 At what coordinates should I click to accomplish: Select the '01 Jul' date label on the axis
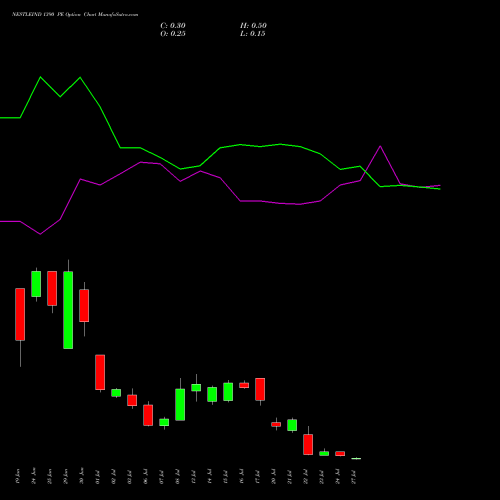[x=98, y=477]
